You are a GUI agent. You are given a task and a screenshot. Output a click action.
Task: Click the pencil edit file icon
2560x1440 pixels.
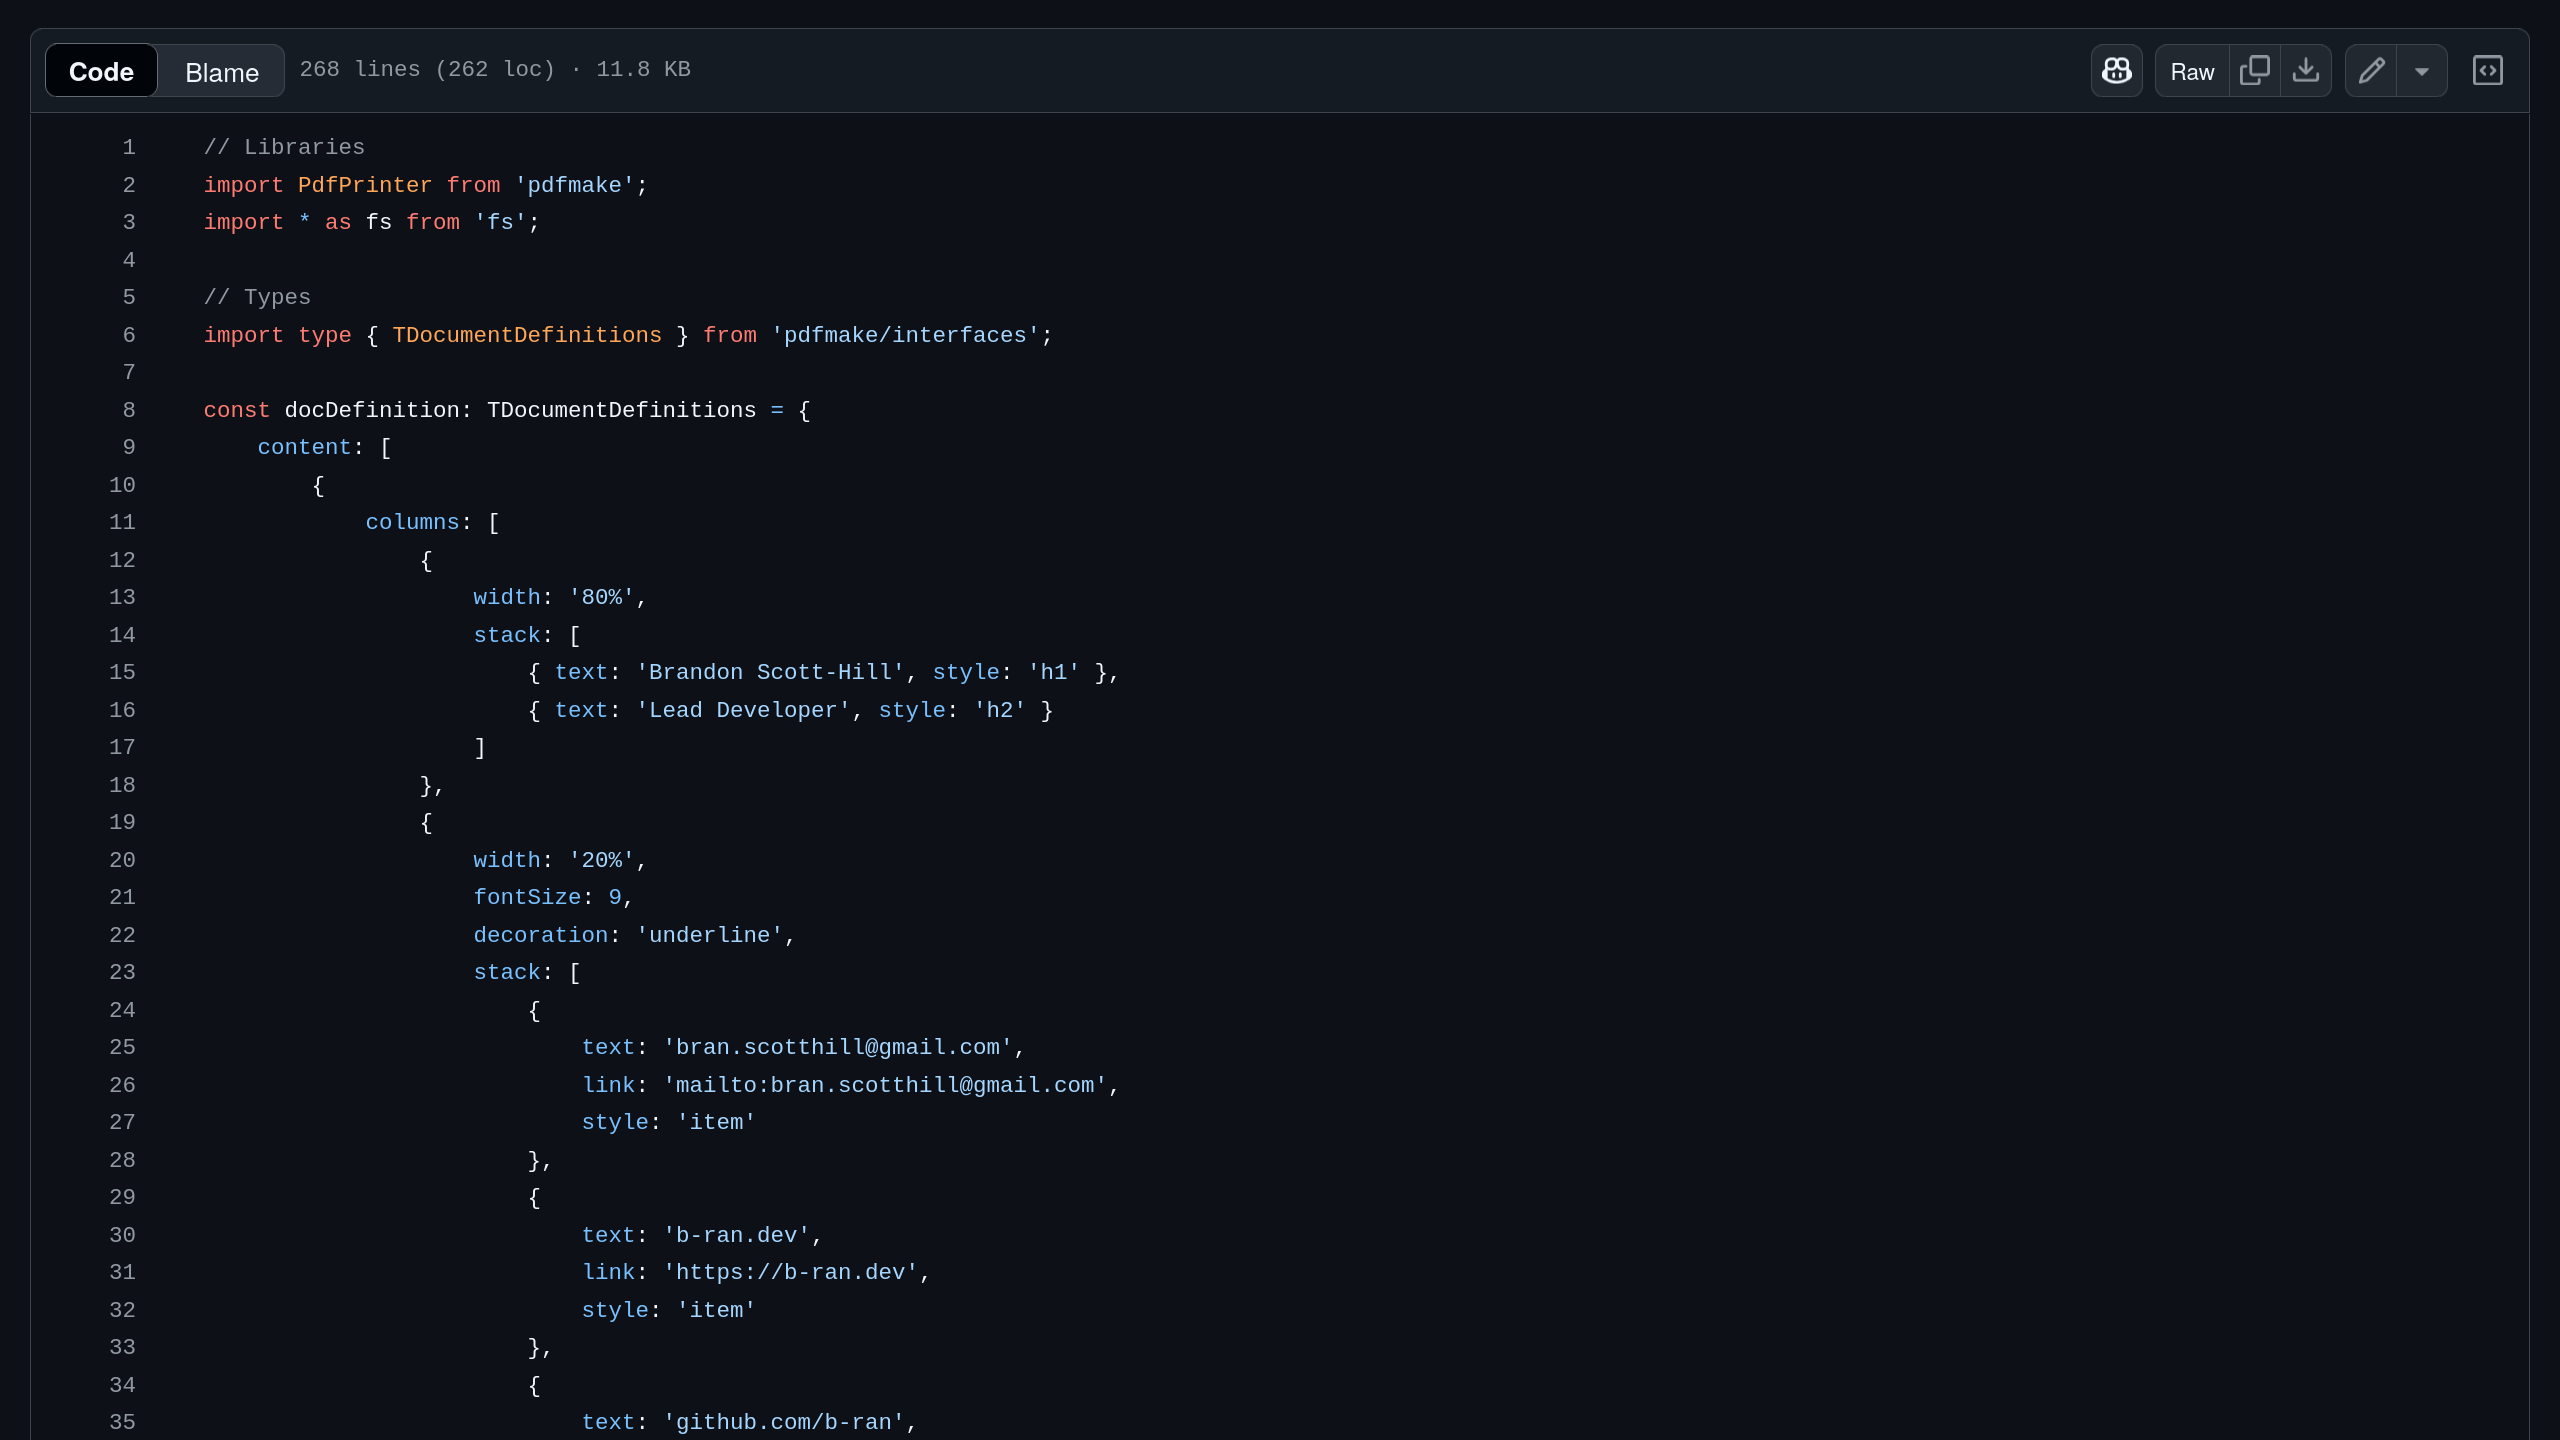[x=2371, y=71]
